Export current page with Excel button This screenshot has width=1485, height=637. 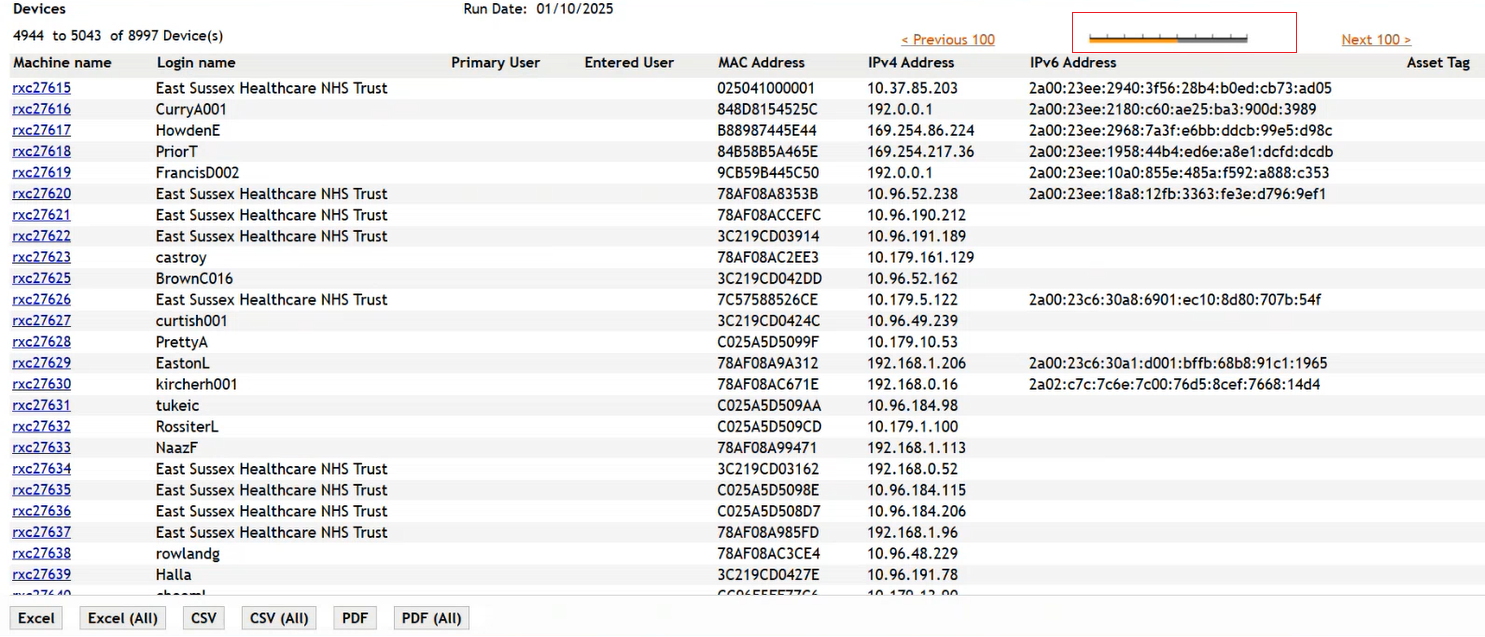37,618
